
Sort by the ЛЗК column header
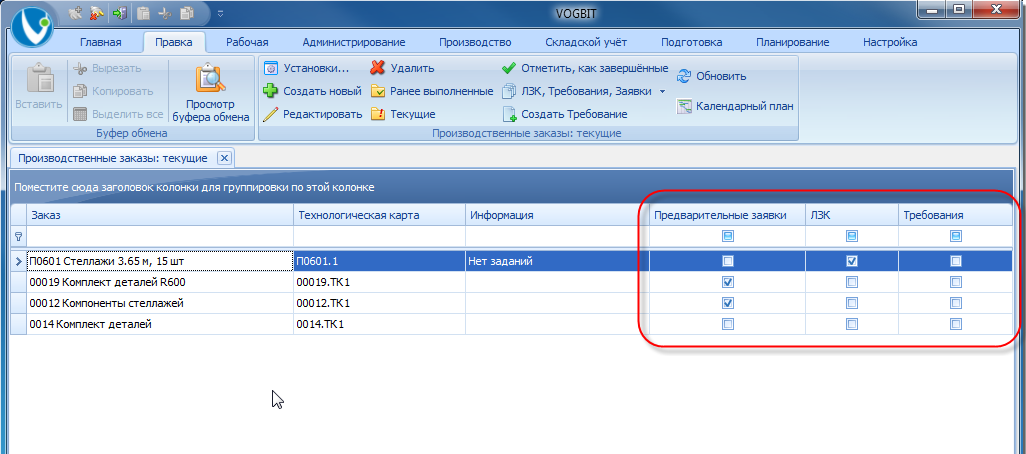851,215
